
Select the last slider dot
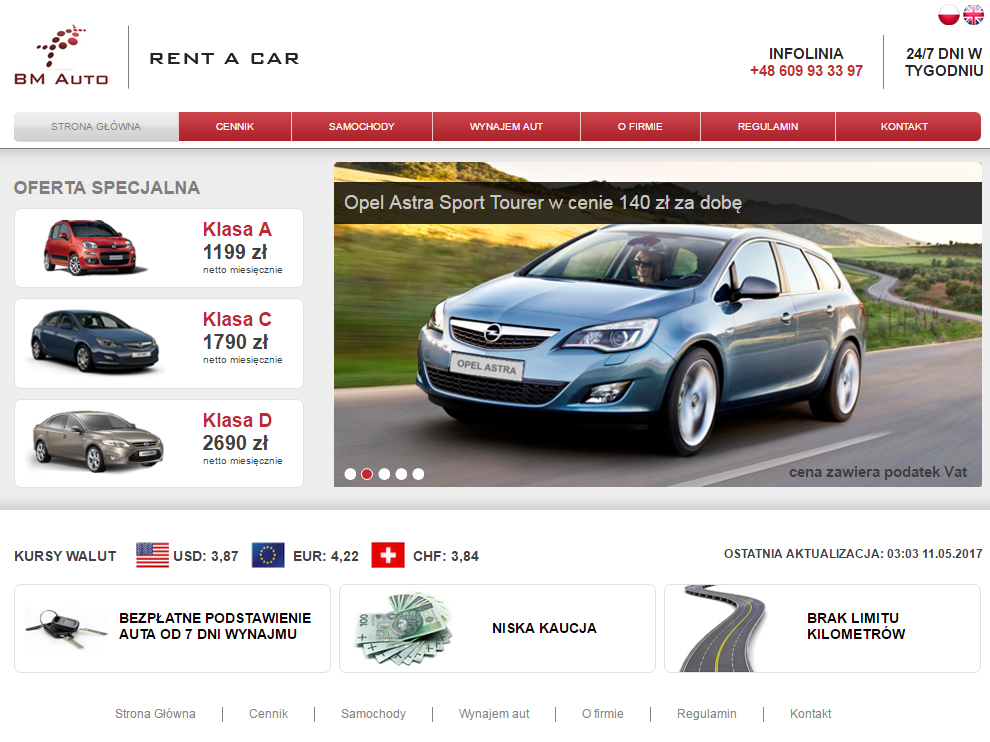(x=418, y=474)
